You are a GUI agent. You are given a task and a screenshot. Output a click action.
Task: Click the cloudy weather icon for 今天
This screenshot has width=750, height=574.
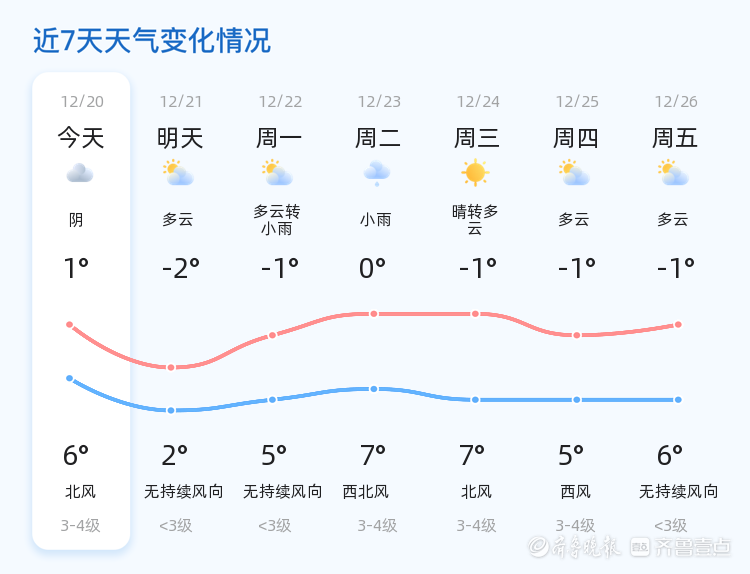(x=80, y=174)
